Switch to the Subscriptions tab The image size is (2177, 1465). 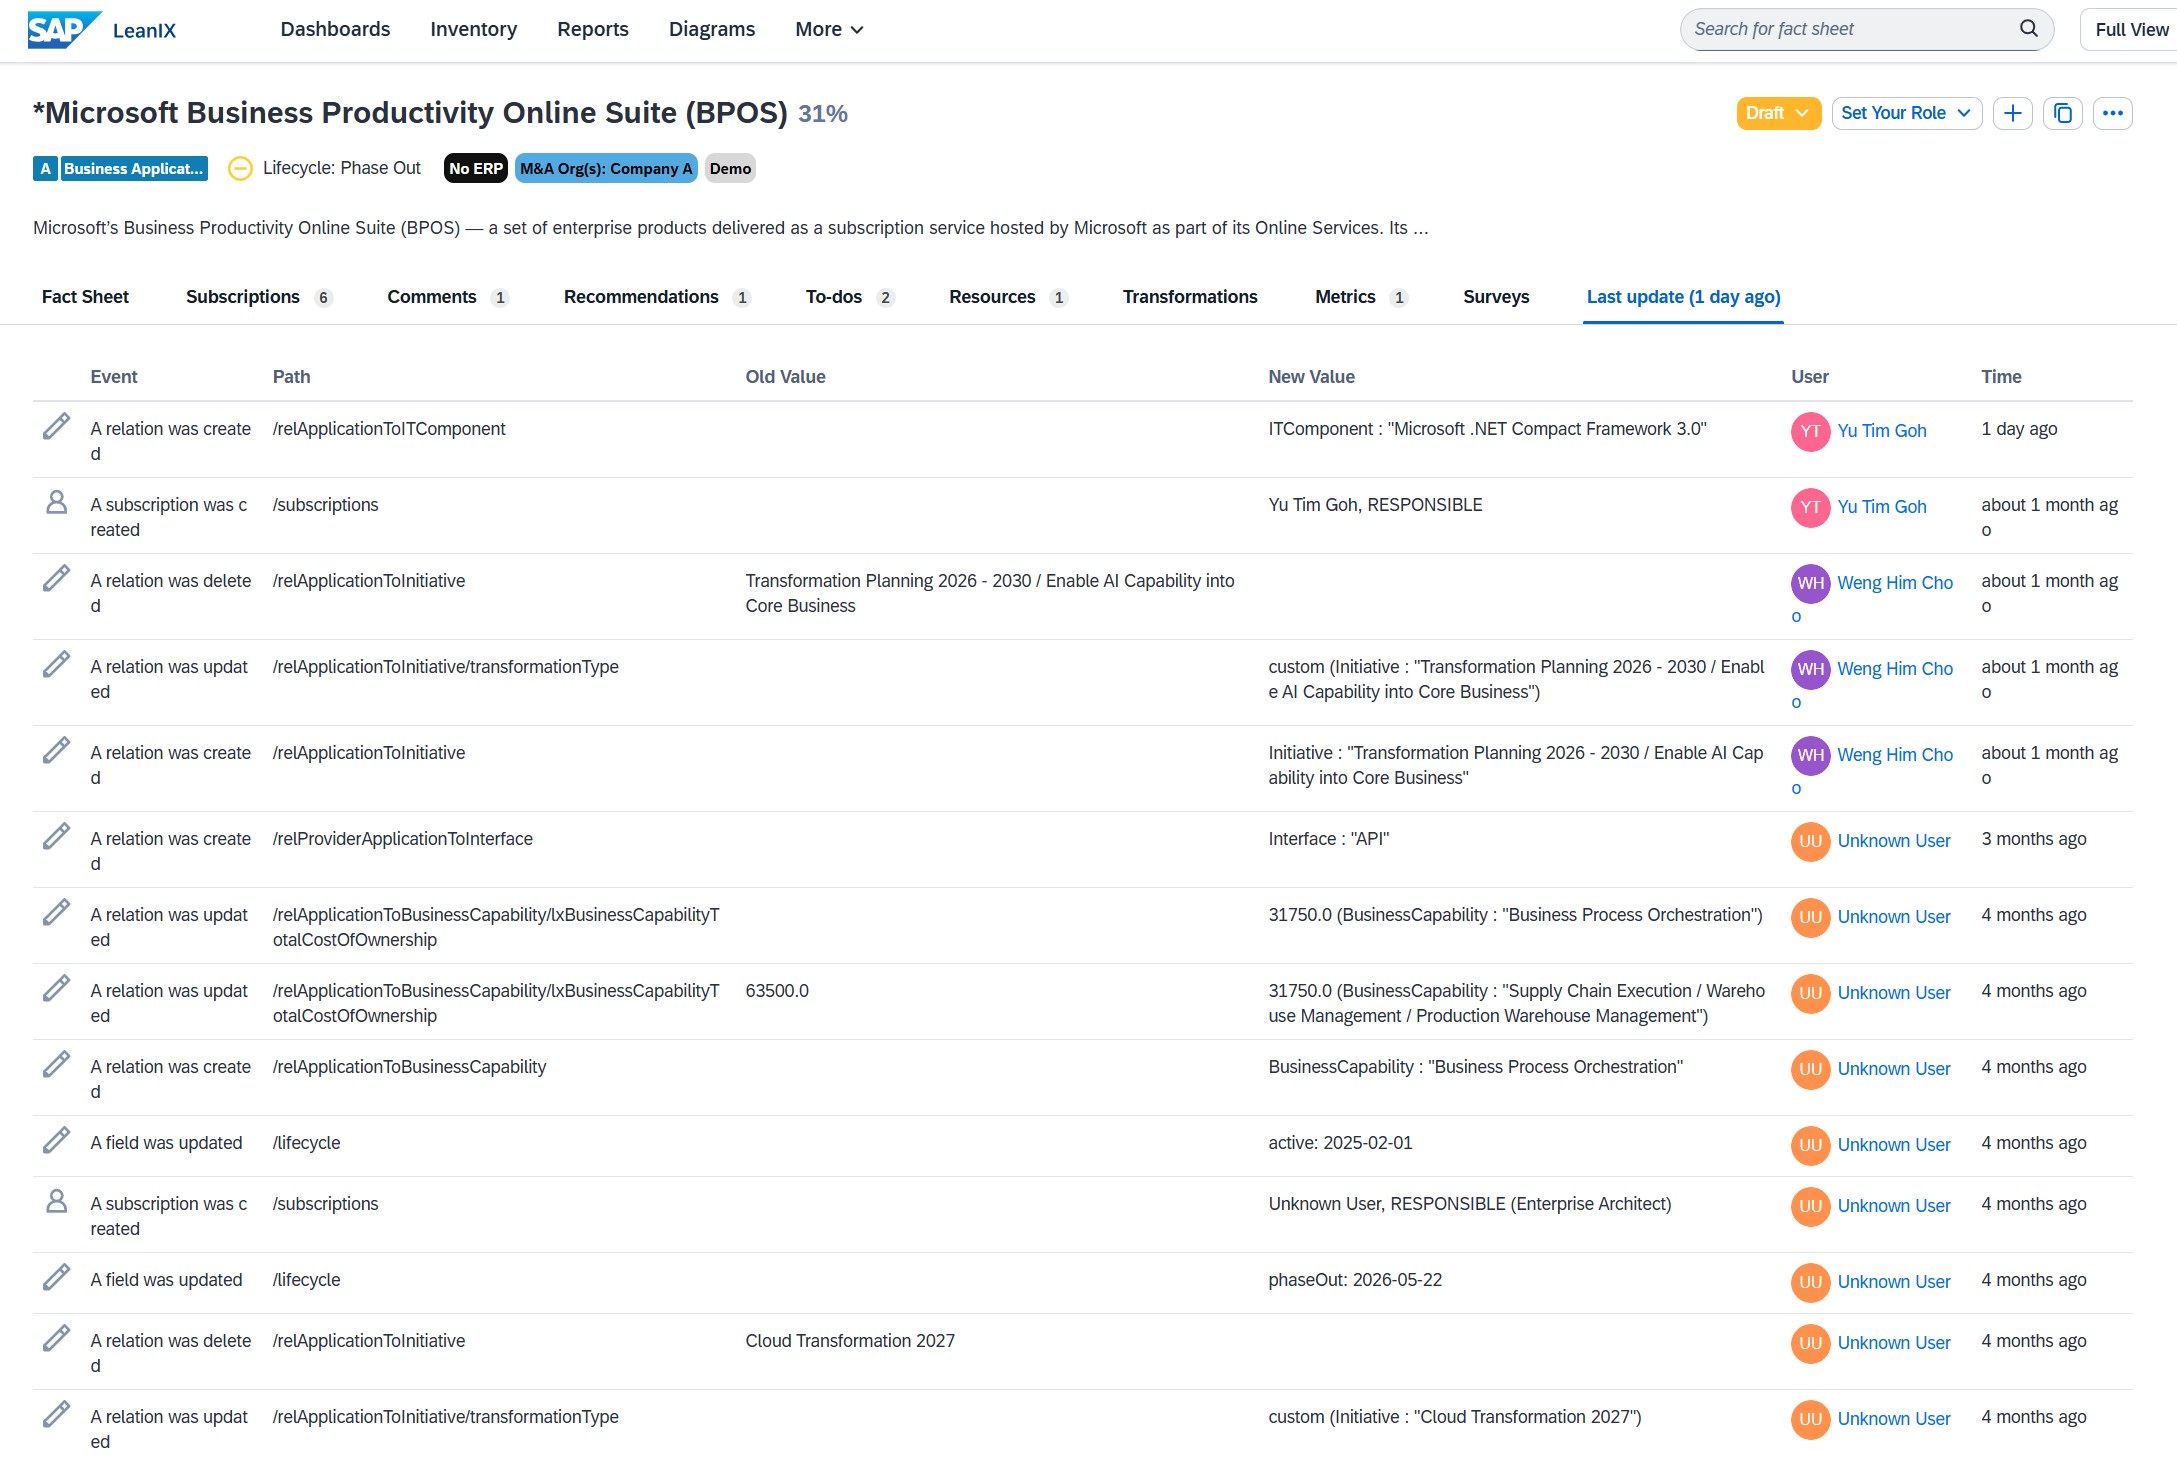[258, 297]
